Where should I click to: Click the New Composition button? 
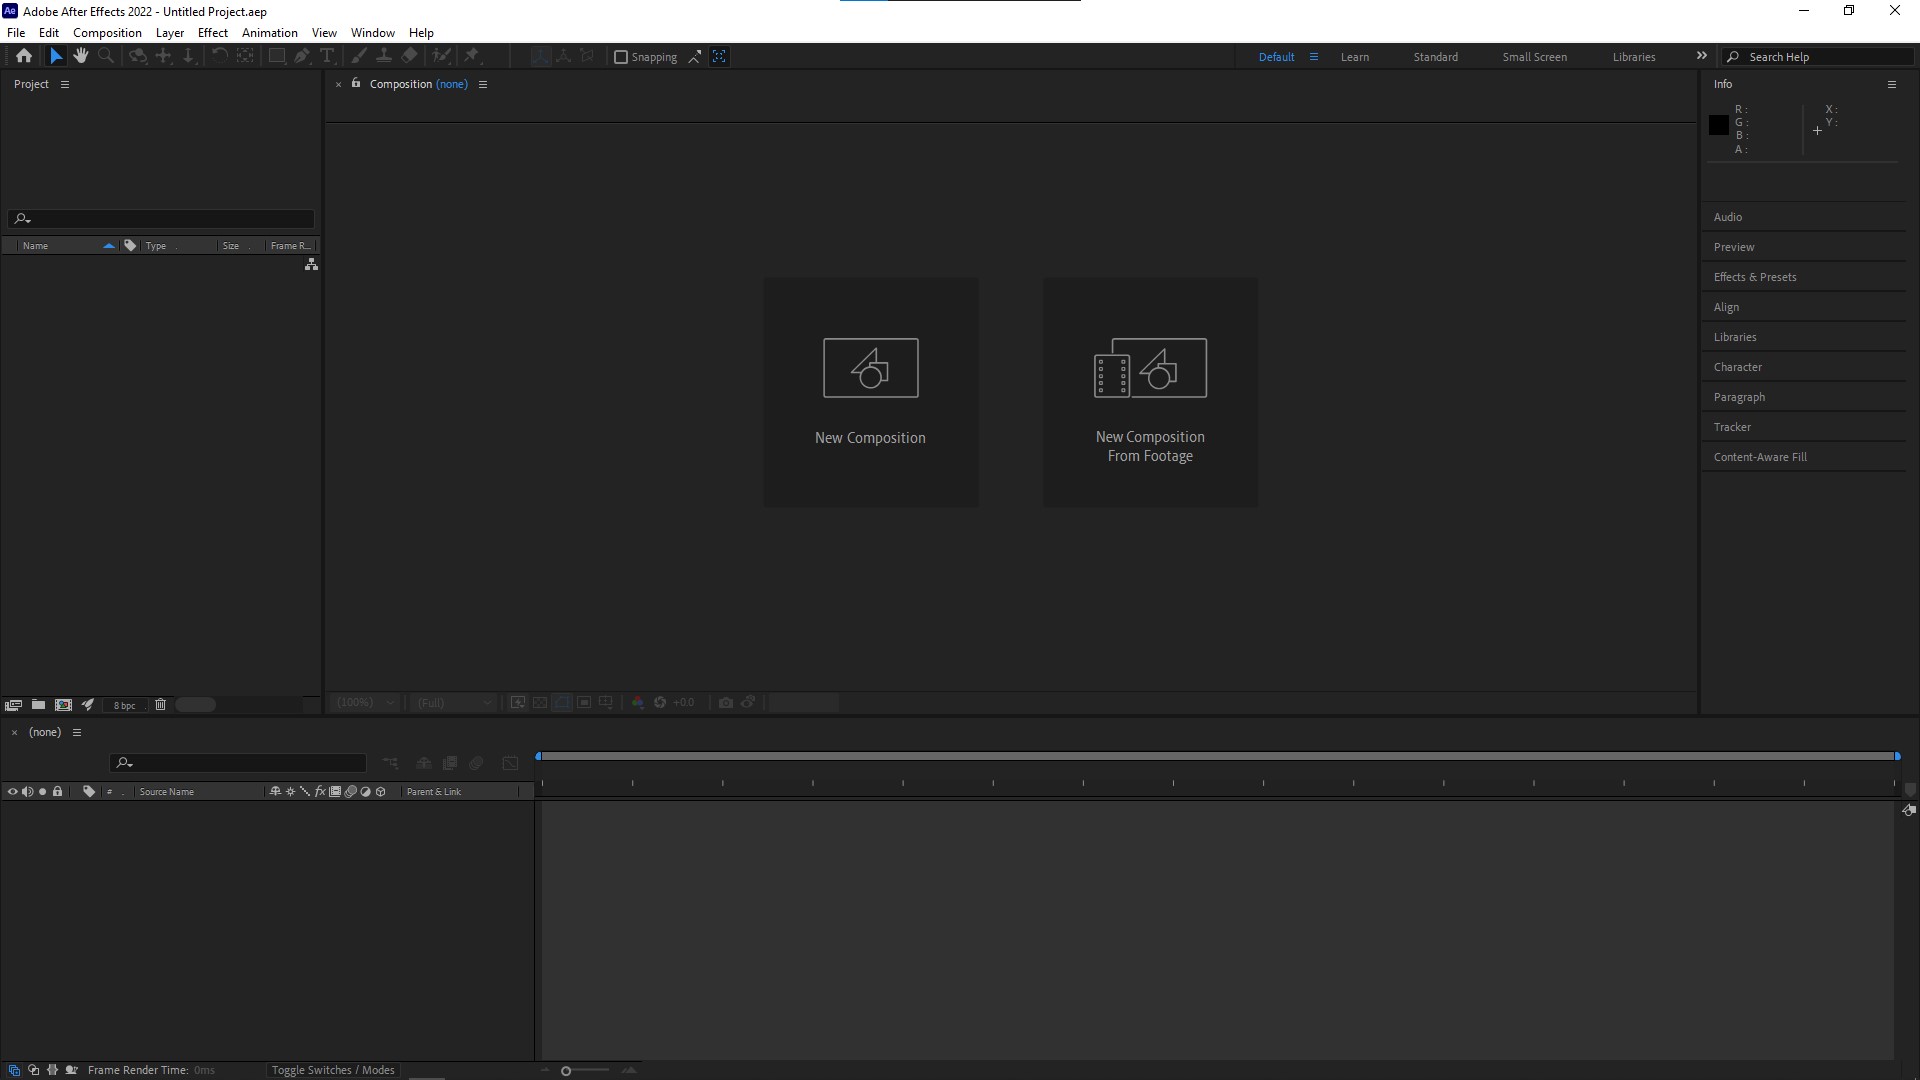[x=870, y=392]
